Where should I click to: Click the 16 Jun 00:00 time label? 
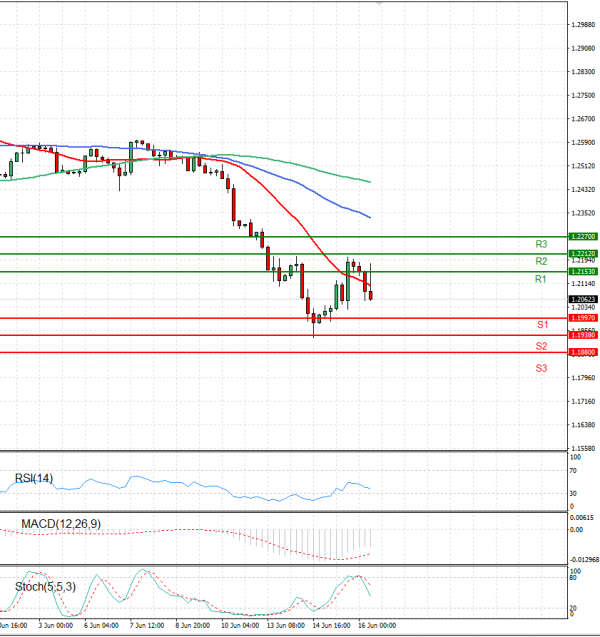coord(377,625)
